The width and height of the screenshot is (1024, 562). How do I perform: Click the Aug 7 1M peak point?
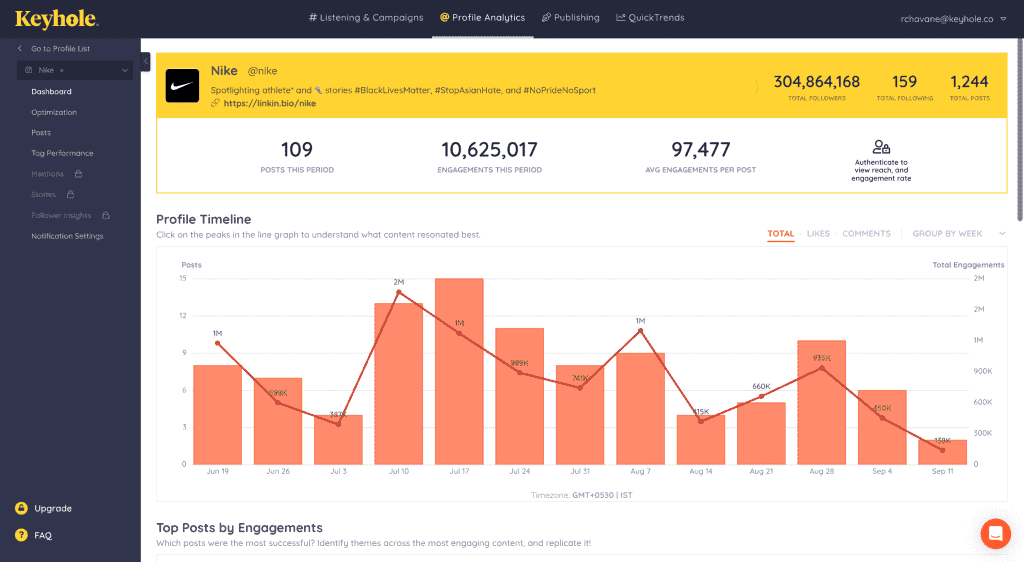tap(641, 331)
